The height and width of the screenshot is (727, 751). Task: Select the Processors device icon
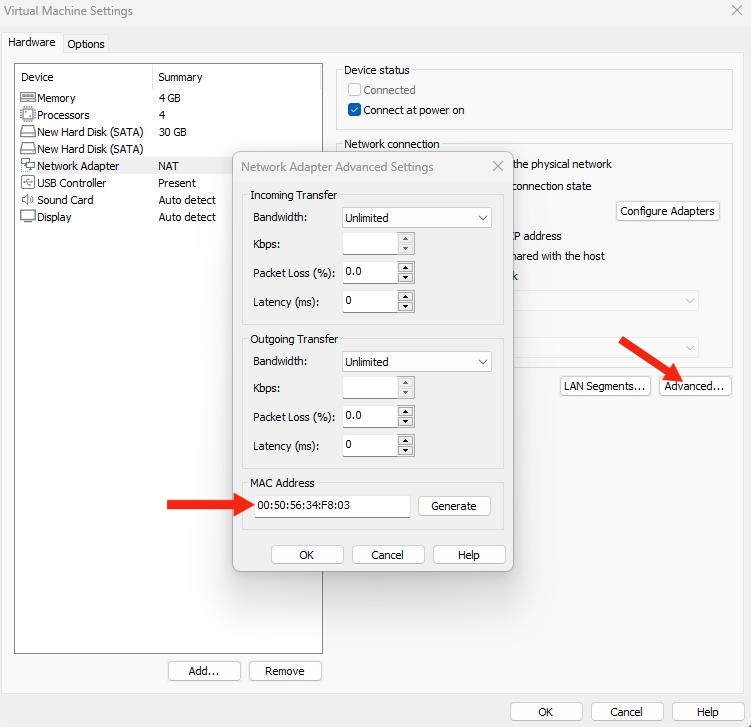click(x=28, y=115)
